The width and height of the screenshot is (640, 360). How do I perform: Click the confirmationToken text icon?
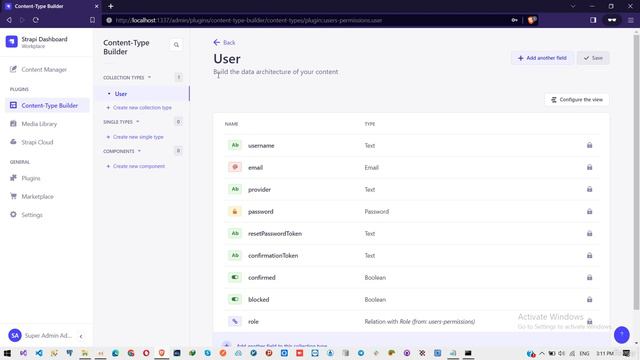(235, 255)
